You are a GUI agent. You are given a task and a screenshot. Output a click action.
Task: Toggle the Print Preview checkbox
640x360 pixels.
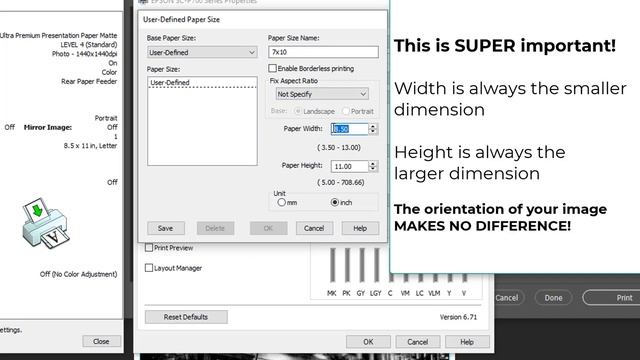pyautogui.click(x=149, y=247)
